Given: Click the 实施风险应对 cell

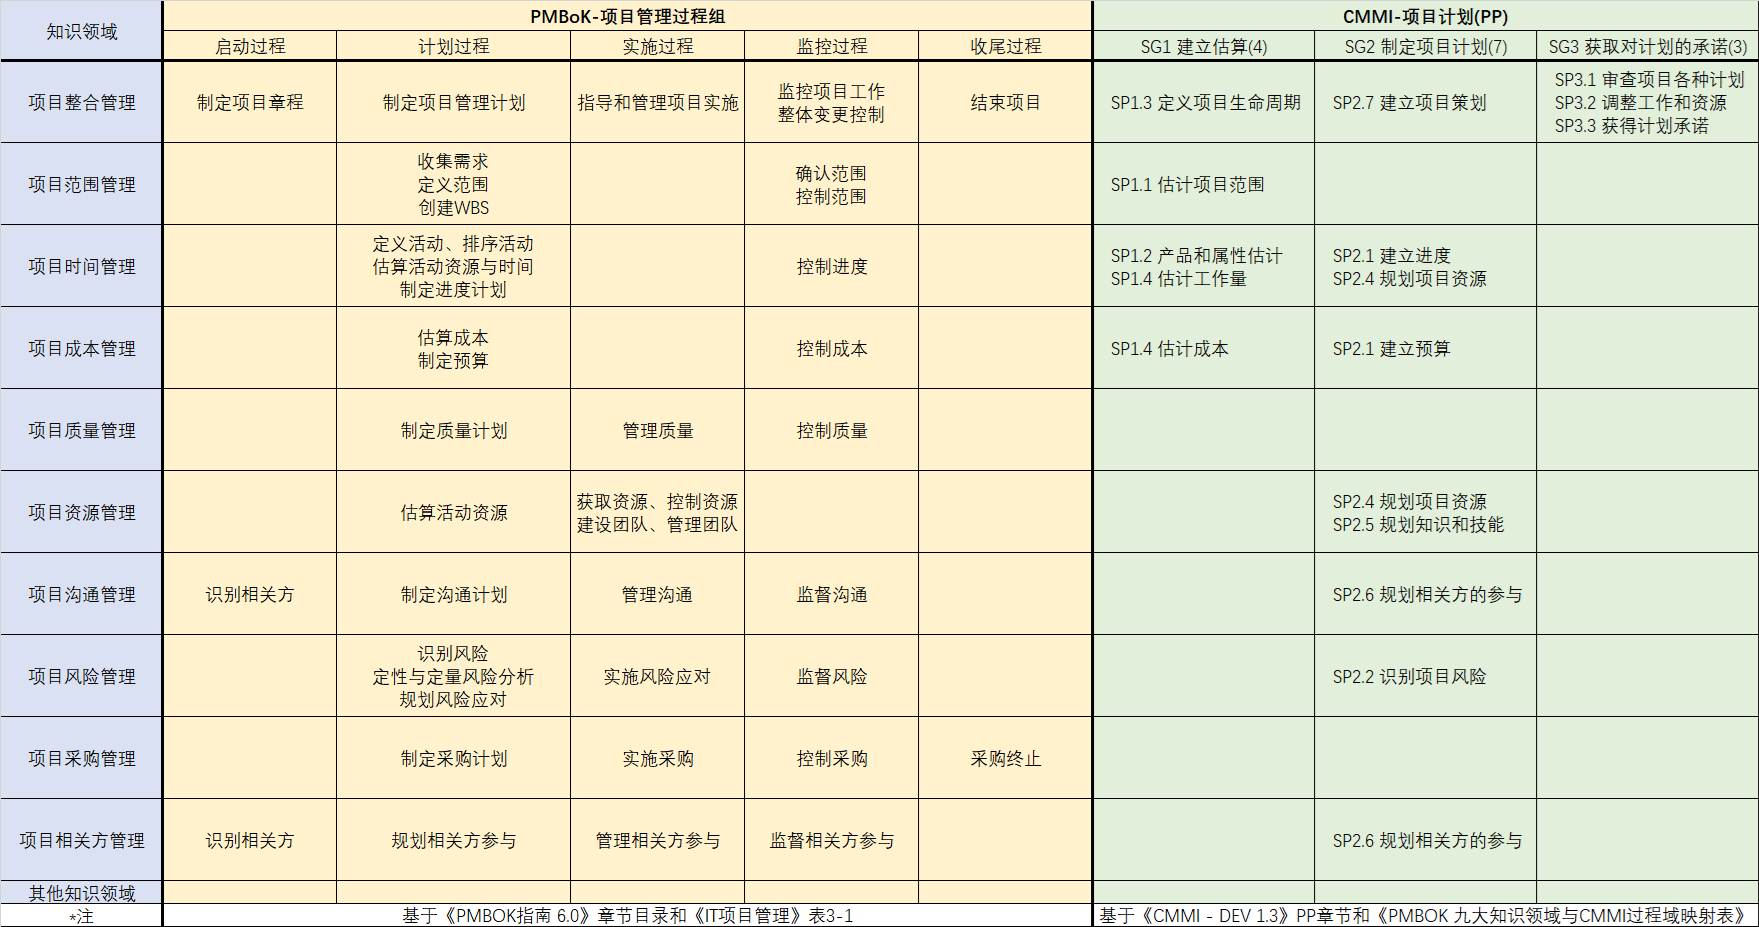Looking at the screenshot, I should tap(657, 676).
